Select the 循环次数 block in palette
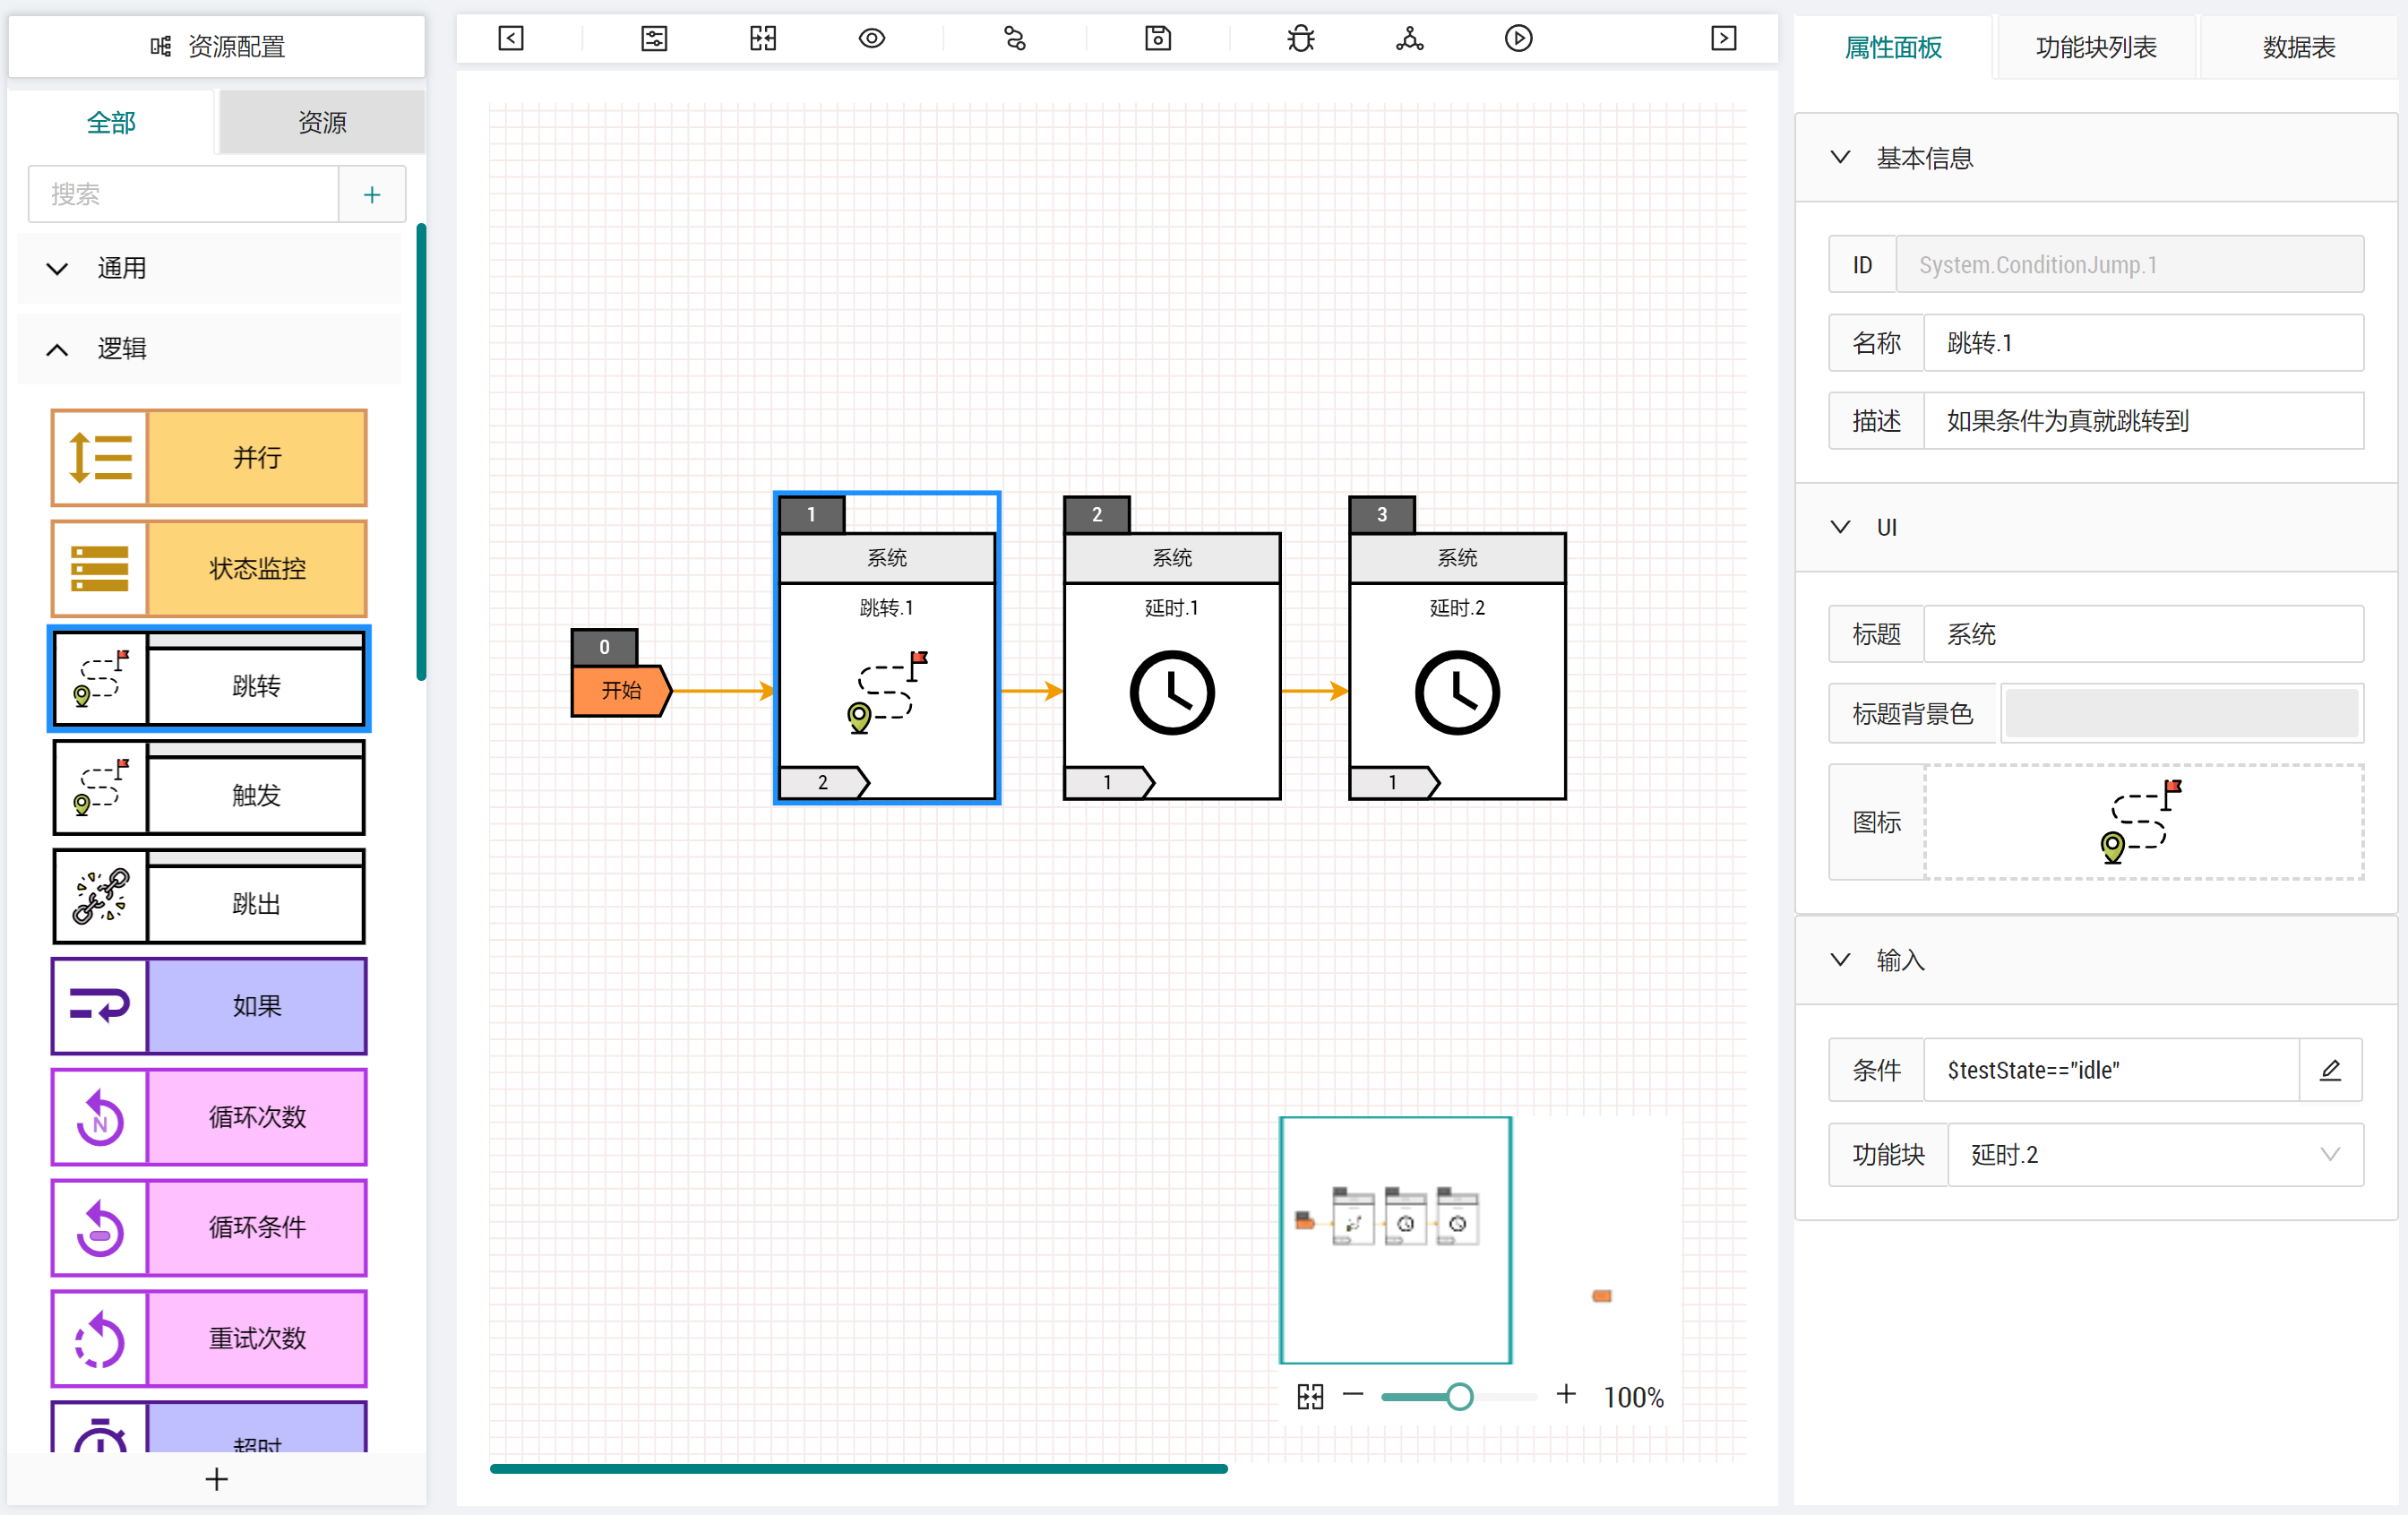The height and width of the screenshot is (1515, 2408). click(209, 1117)
